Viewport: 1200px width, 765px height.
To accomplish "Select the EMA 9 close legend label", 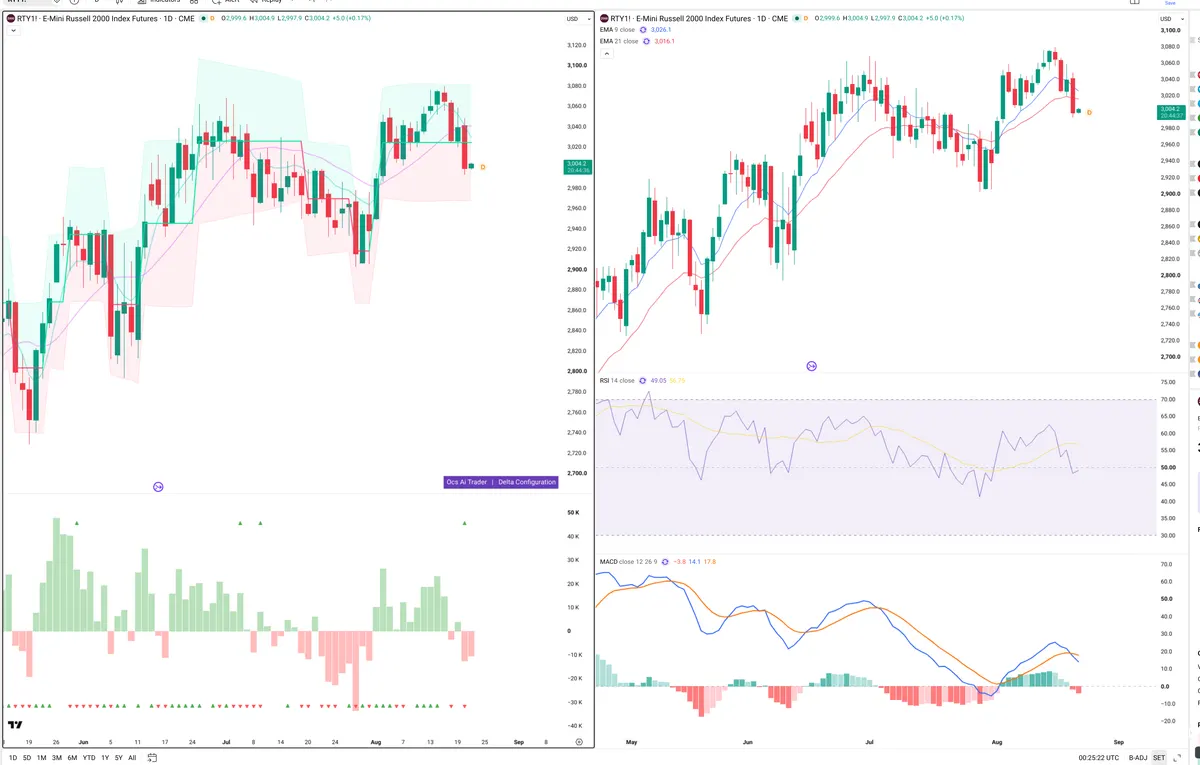I will pos(616,30).
